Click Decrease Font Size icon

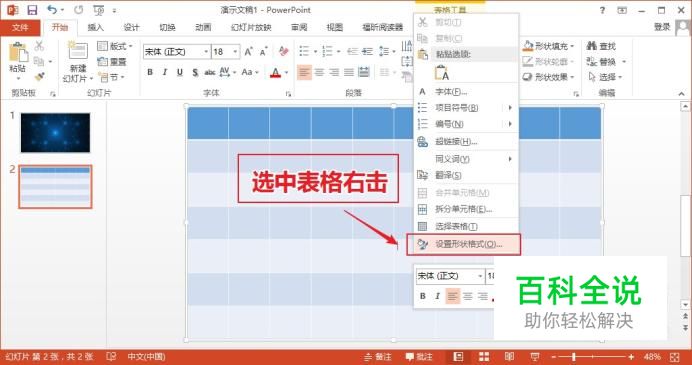[263, 52]
